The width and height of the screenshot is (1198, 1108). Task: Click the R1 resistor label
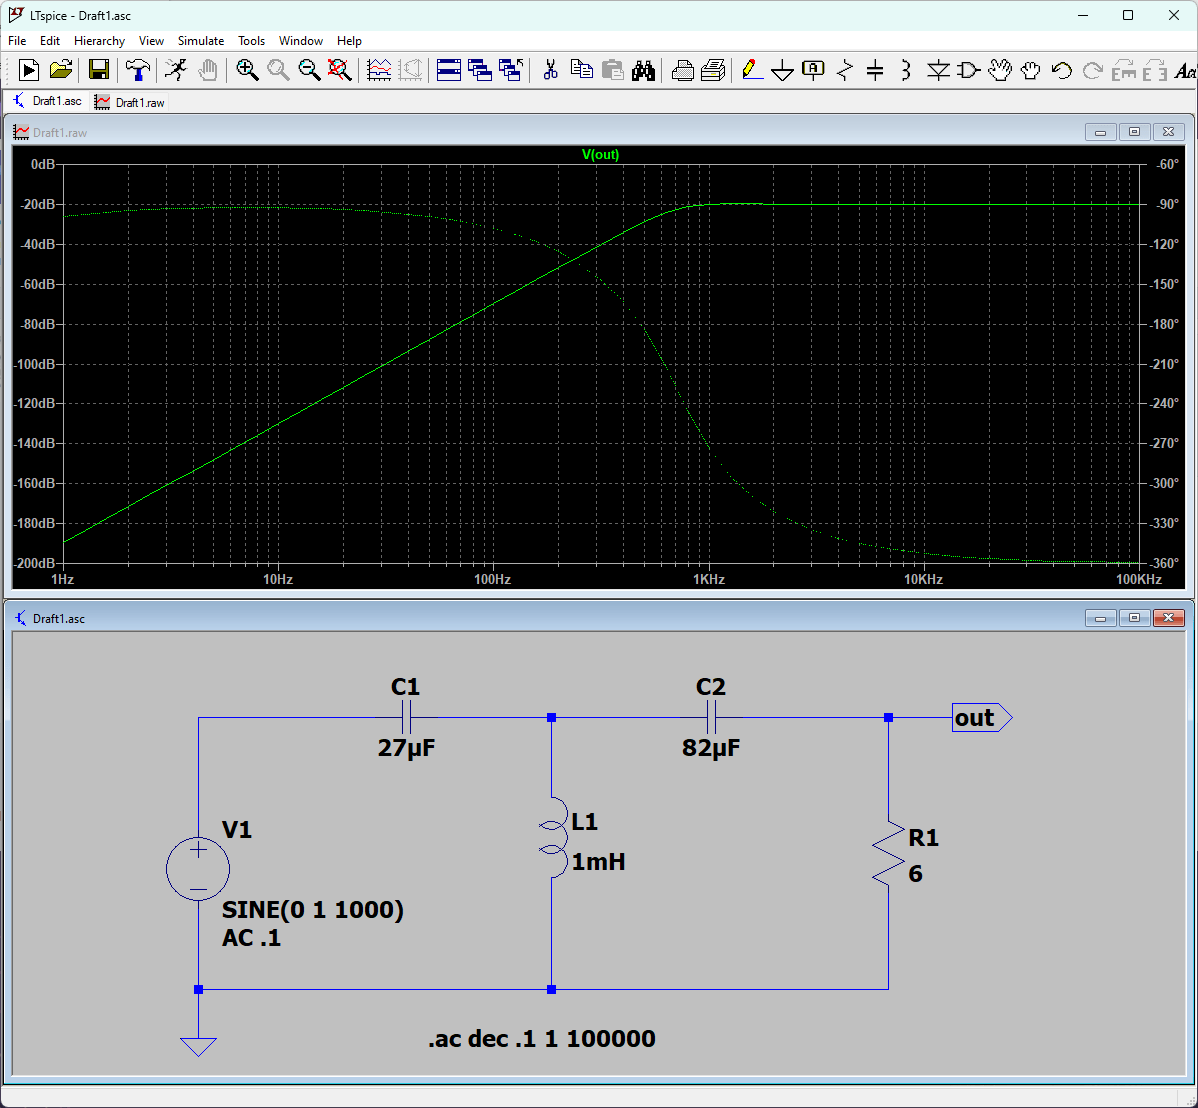click(x=924, y=837)
